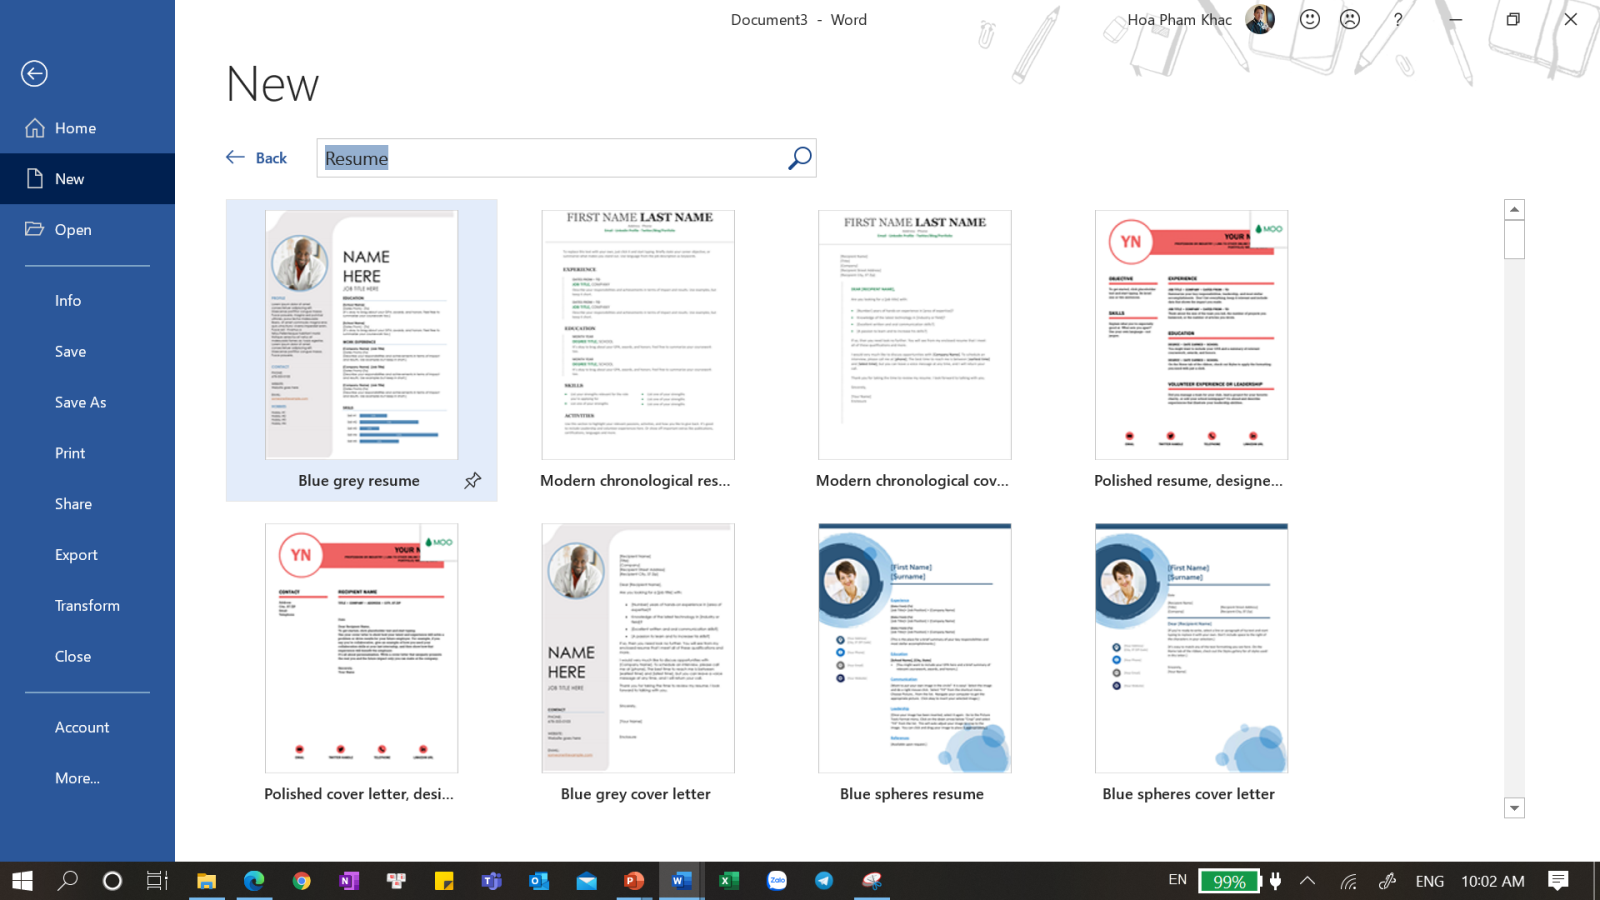Select the Blue grey resume thumbnail
This screenshot has height=900, width=1600.
[361, 335]
